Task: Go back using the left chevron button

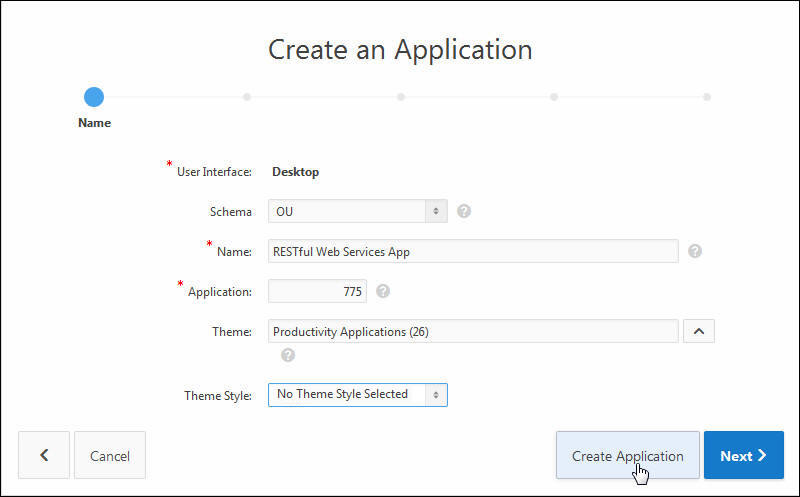Action: click(x=43, y=455)
